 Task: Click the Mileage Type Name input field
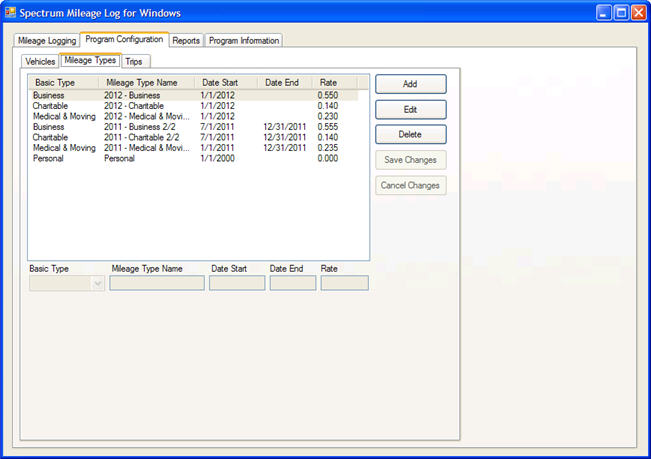(x=157, y=284)
